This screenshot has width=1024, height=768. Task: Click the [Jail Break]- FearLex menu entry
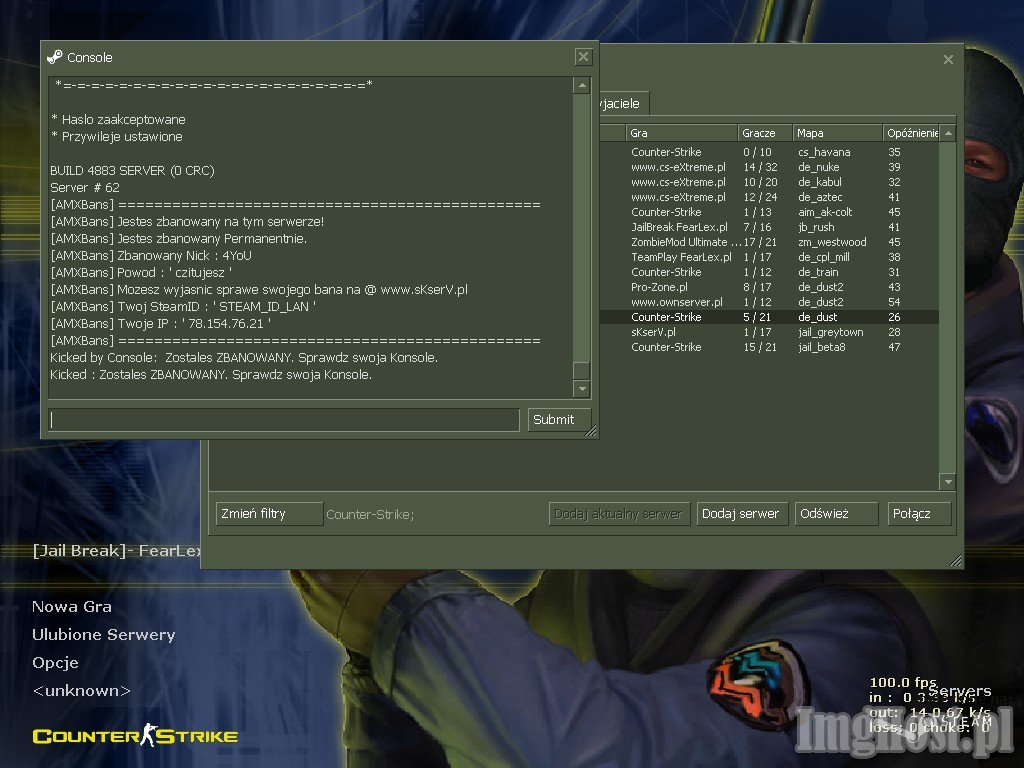click(x=116, y=551)
